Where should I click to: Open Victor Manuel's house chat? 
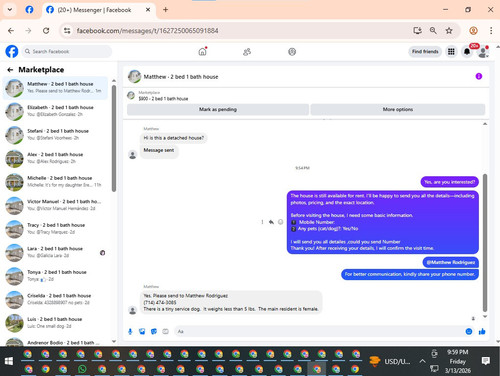pos(55,205)
